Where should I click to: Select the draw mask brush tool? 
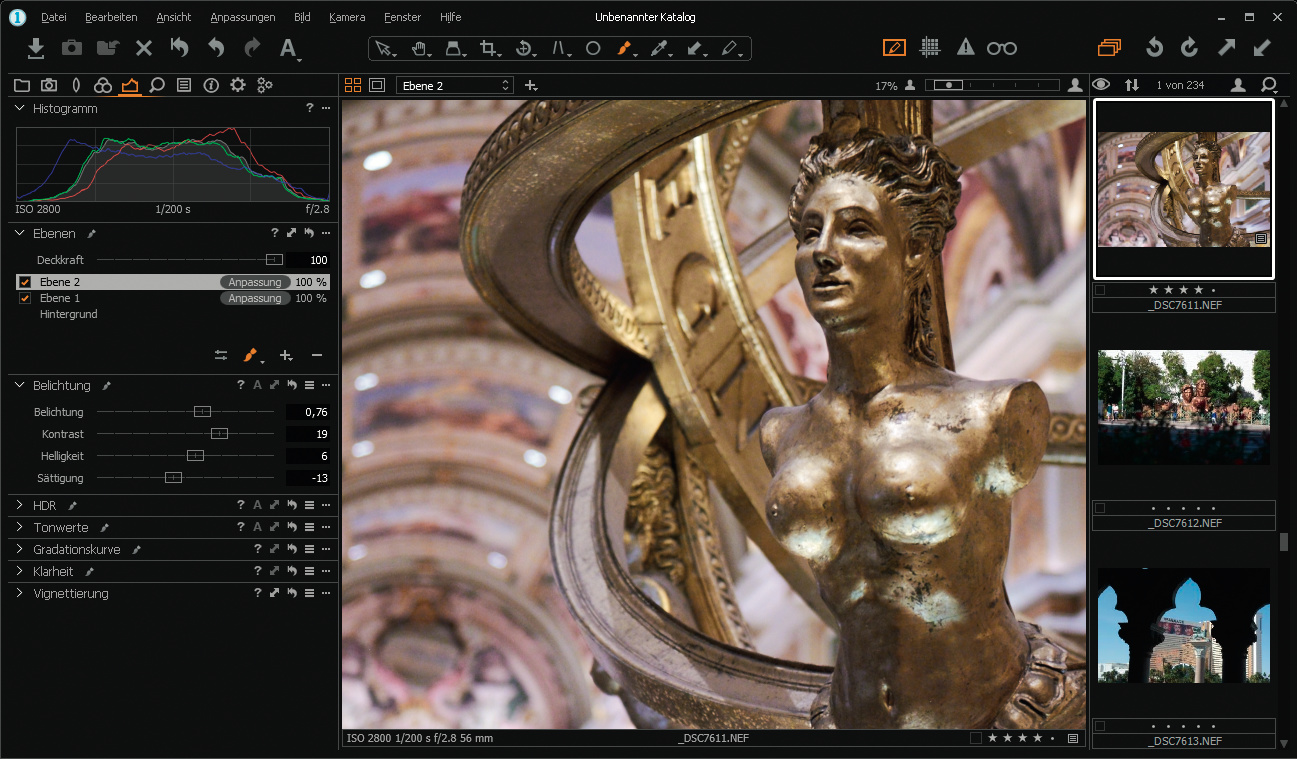pos(623,48)
